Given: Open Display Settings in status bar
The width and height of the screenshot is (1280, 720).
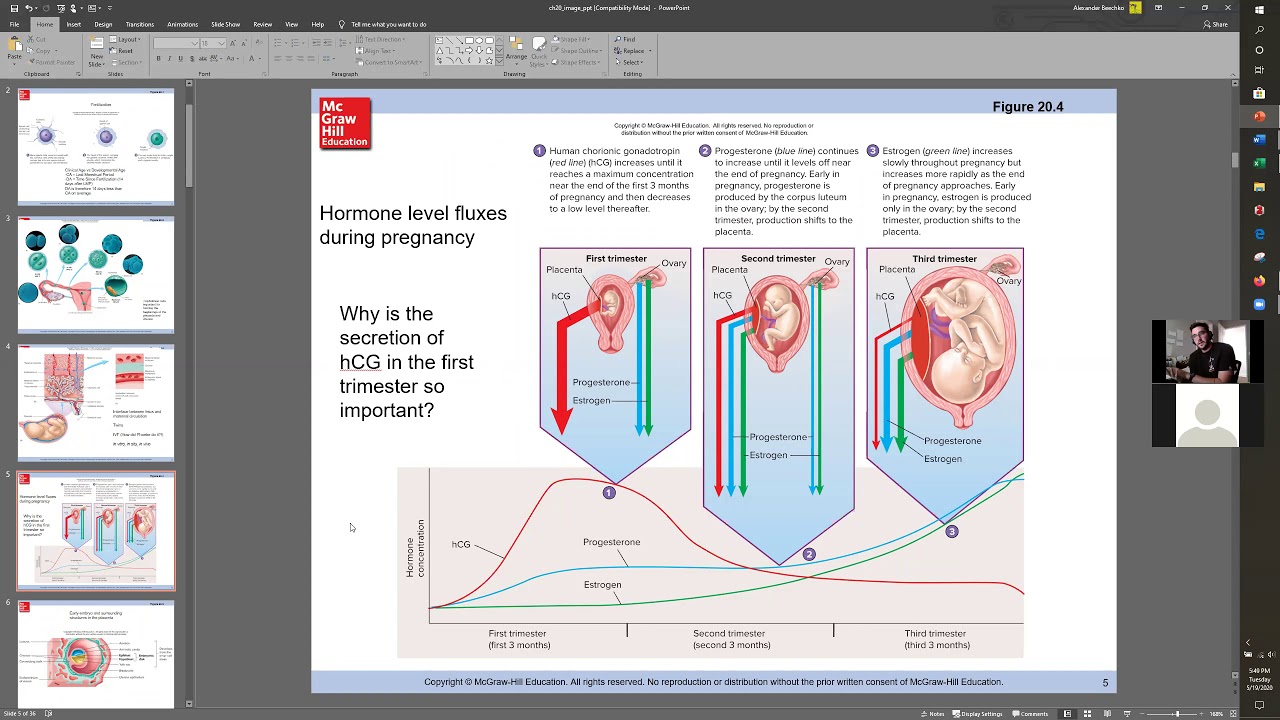Looking at the screenshot, I should 977,714.
